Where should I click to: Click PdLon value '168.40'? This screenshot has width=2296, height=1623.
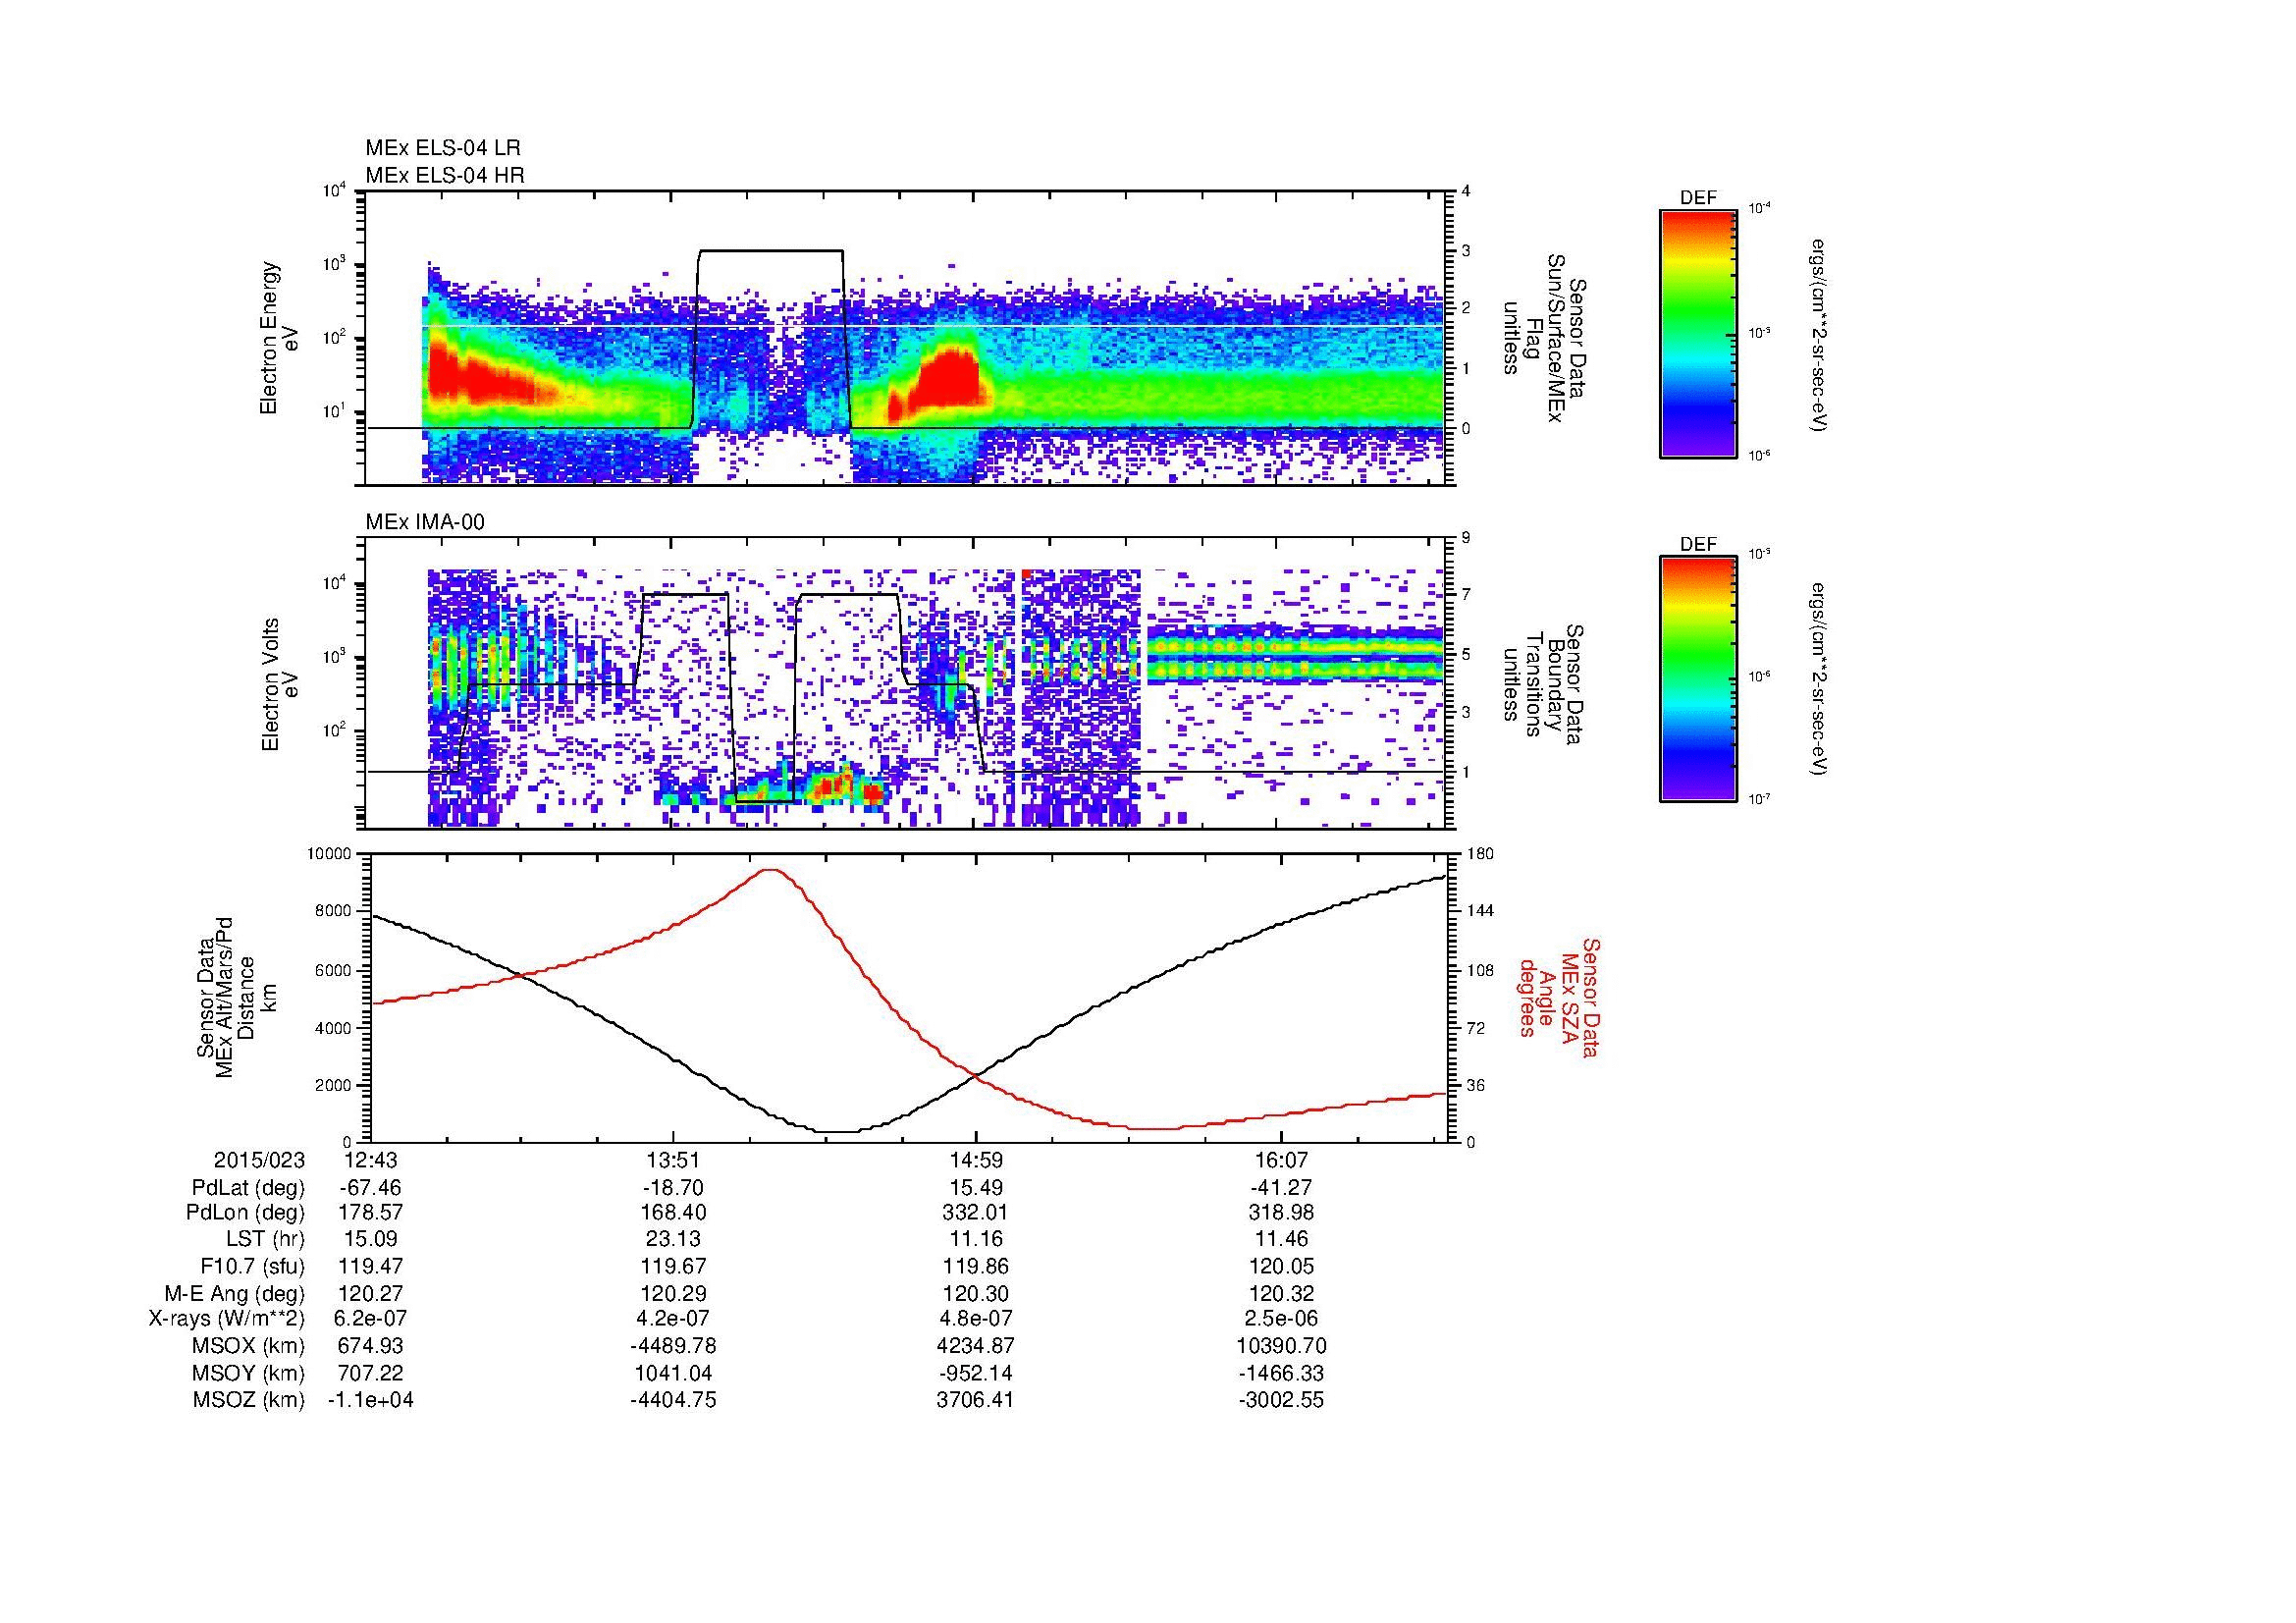pyautogui.click(x=673, y=1212)
